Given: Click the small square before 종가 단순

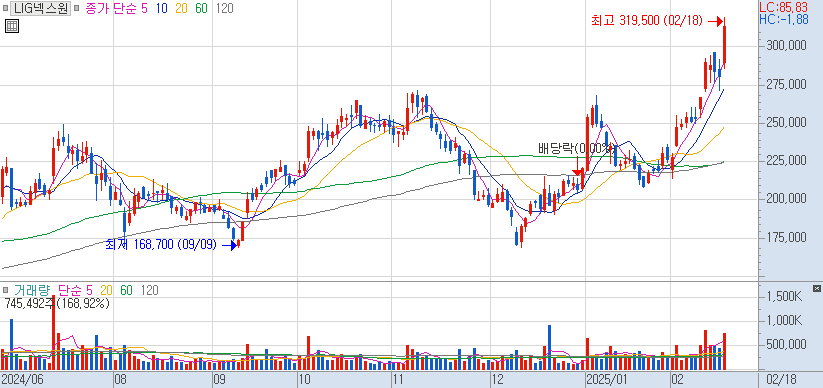Looking at the screenshot, I should (x=77, y=8).
